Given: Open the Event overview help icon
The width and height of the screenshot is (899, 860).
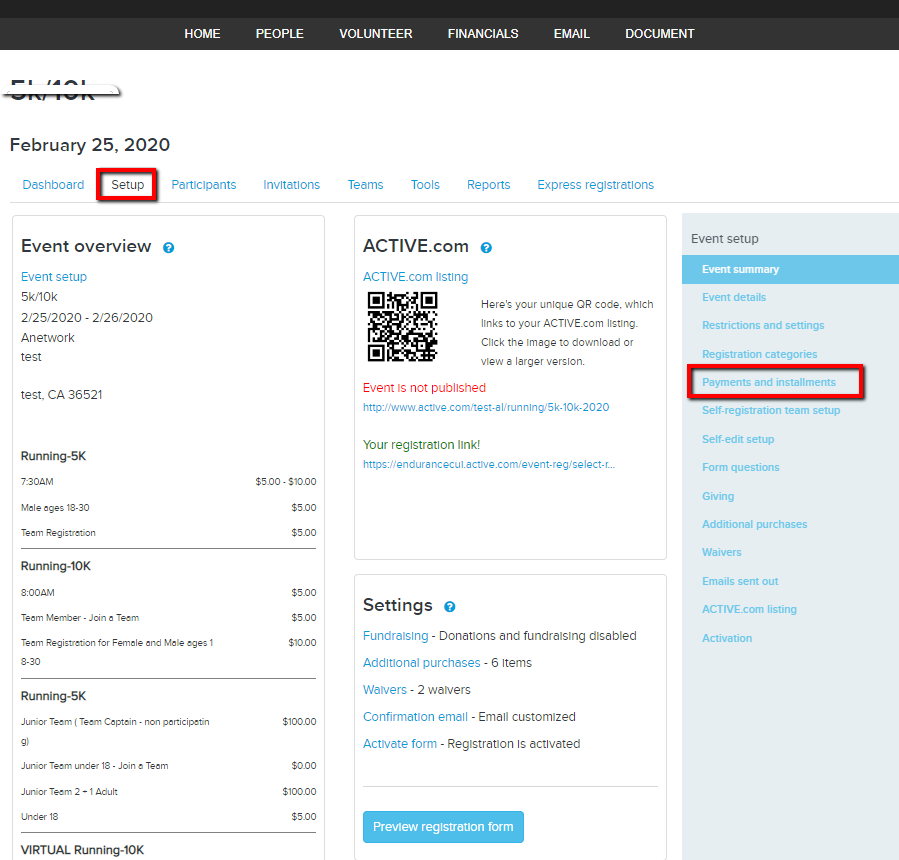Looking at the screenshot, I should (166, 246).
